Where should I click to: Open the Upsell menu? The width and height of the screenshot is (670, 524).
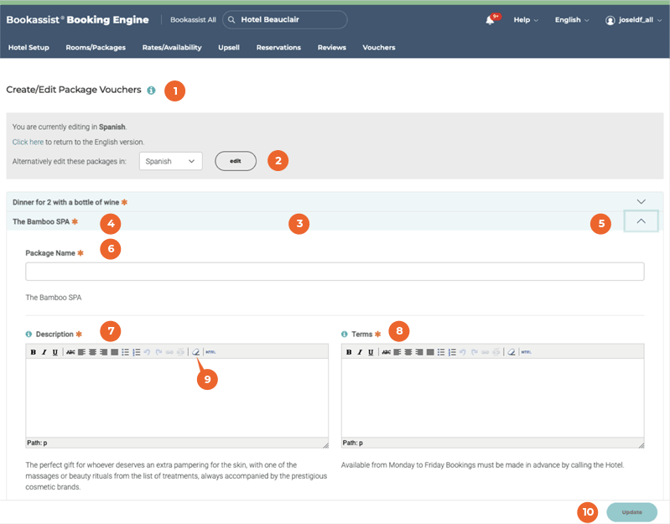point(229,47)
